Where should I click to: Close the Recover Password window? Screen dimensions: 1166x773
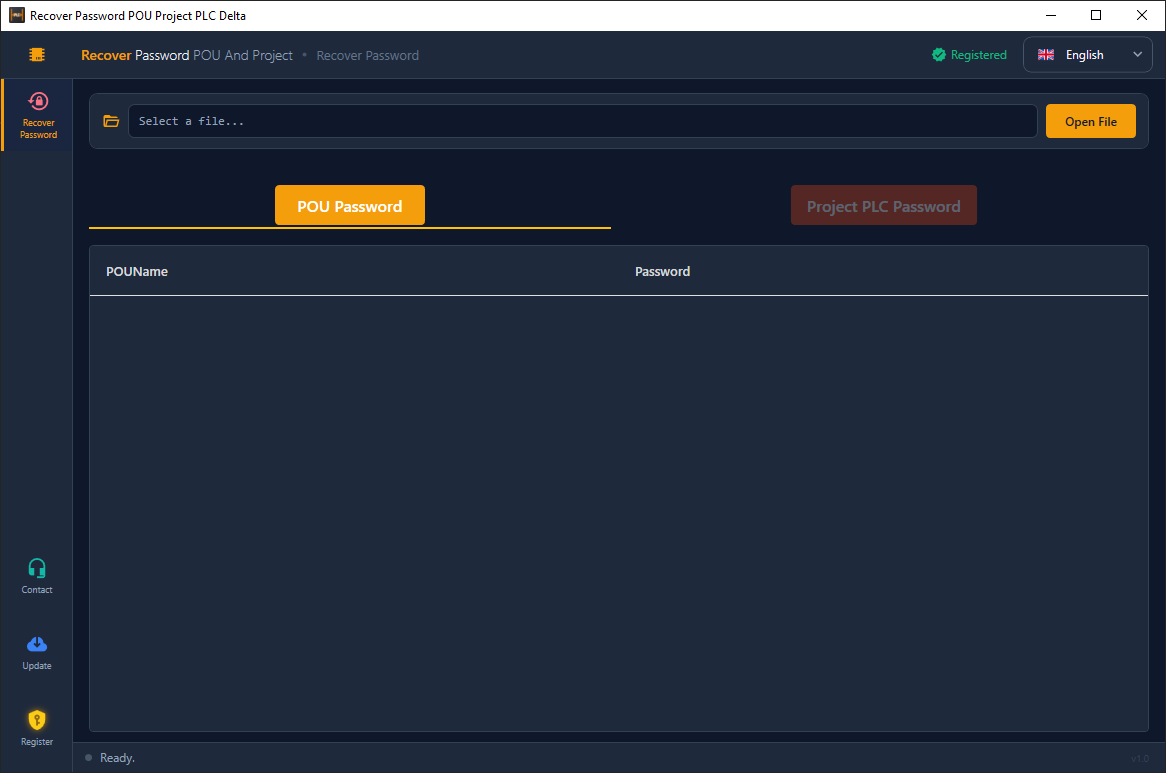click(1142, 16)
